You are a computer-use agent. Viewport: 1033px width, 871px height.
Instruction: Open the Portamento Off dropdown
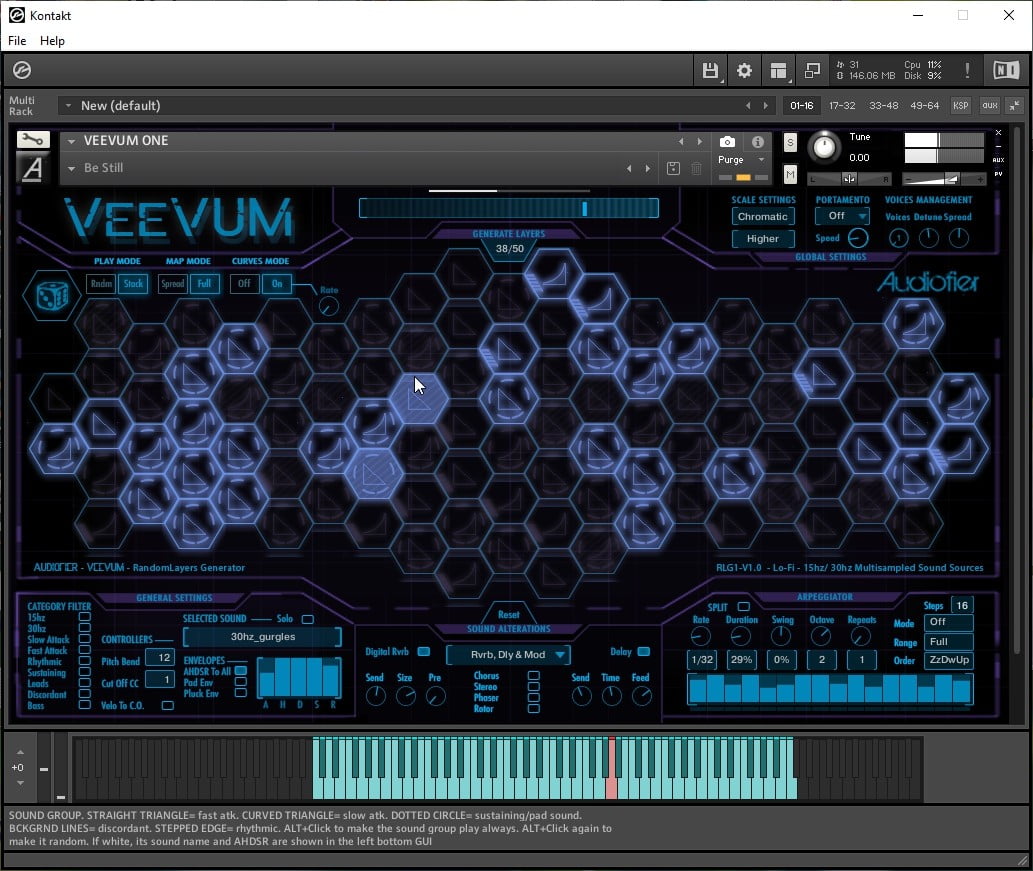[843, 216]
